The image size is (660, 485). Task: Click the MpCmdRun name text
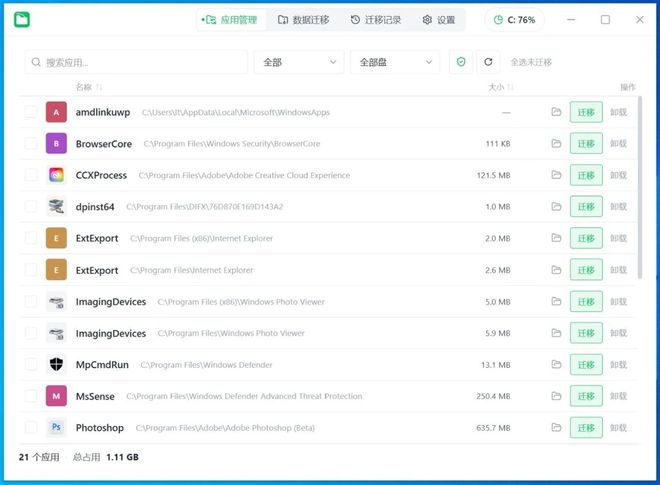pos(102,365)
